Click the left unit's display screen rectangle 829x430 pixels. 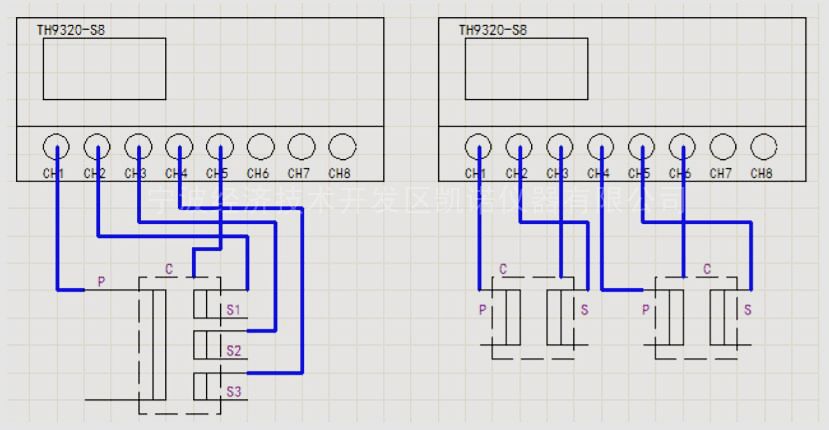104,69
